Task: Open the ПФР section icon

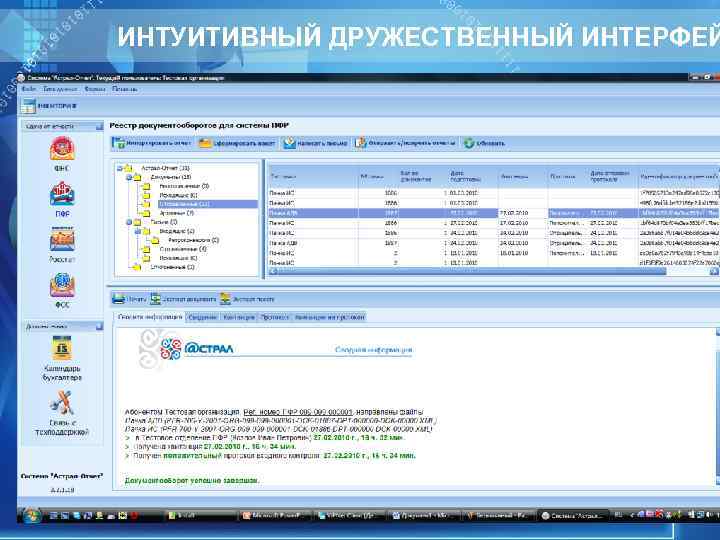Action: tap(62, 194)
